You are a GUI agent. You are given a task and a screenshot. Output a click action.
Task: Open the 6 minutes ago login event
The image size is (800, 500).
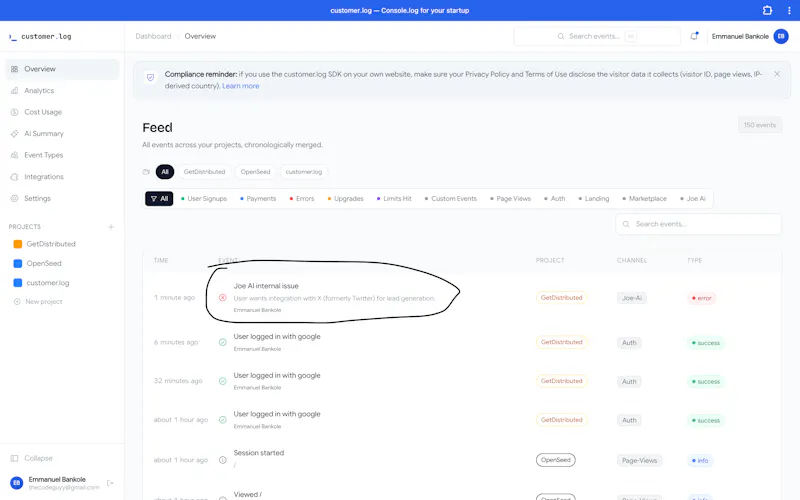(x=462, y=342)
